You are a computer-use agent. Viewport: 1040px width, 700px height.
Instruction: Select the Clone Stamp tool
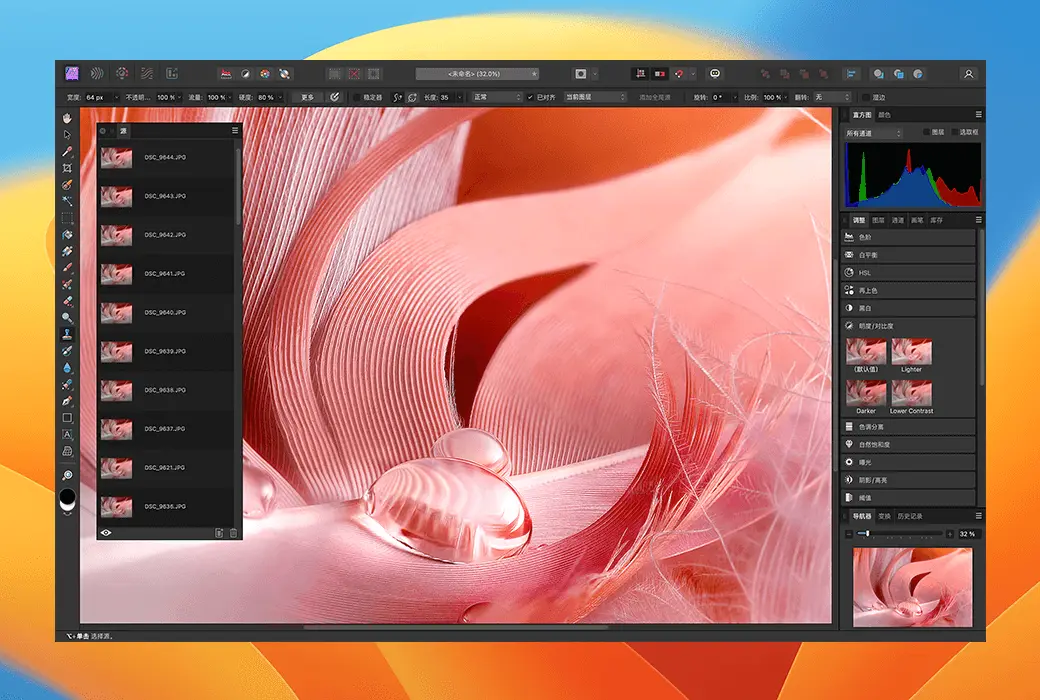pos(67,334)
